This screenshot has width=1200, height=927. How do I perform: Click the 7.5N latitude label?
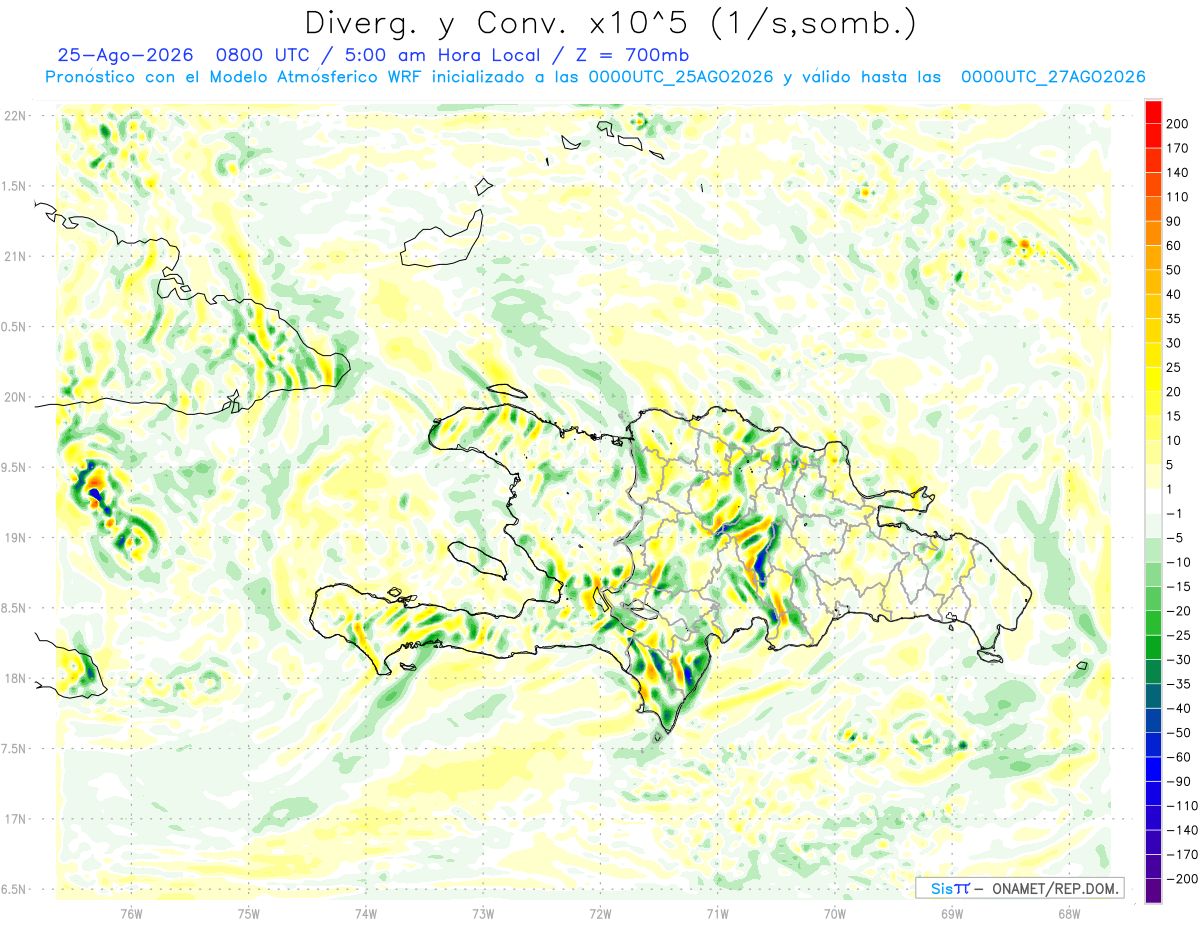[x=15, y=749]
